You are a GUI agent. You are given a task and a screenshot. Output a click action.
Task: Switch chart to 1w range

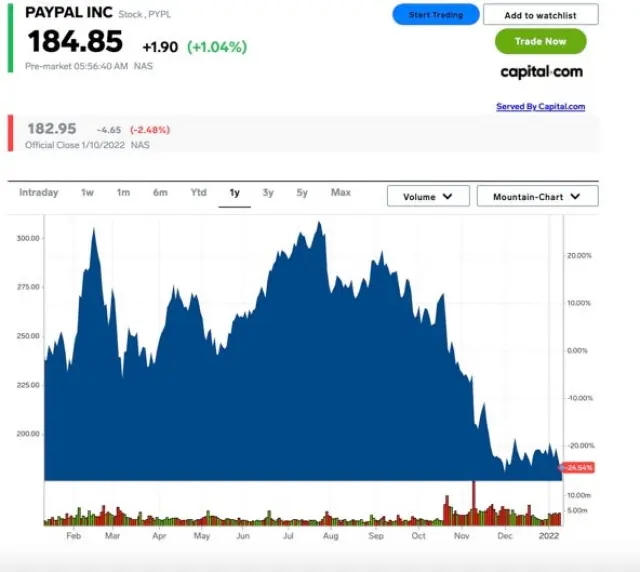pos(88,193)
